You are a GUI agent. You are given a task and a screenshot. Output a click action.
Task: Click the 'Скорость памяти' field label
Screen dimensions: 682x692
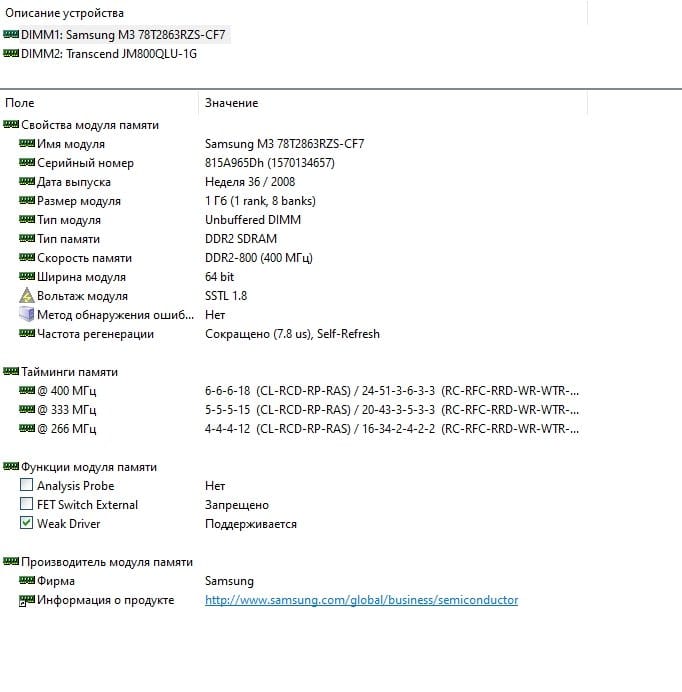[84, 258]
